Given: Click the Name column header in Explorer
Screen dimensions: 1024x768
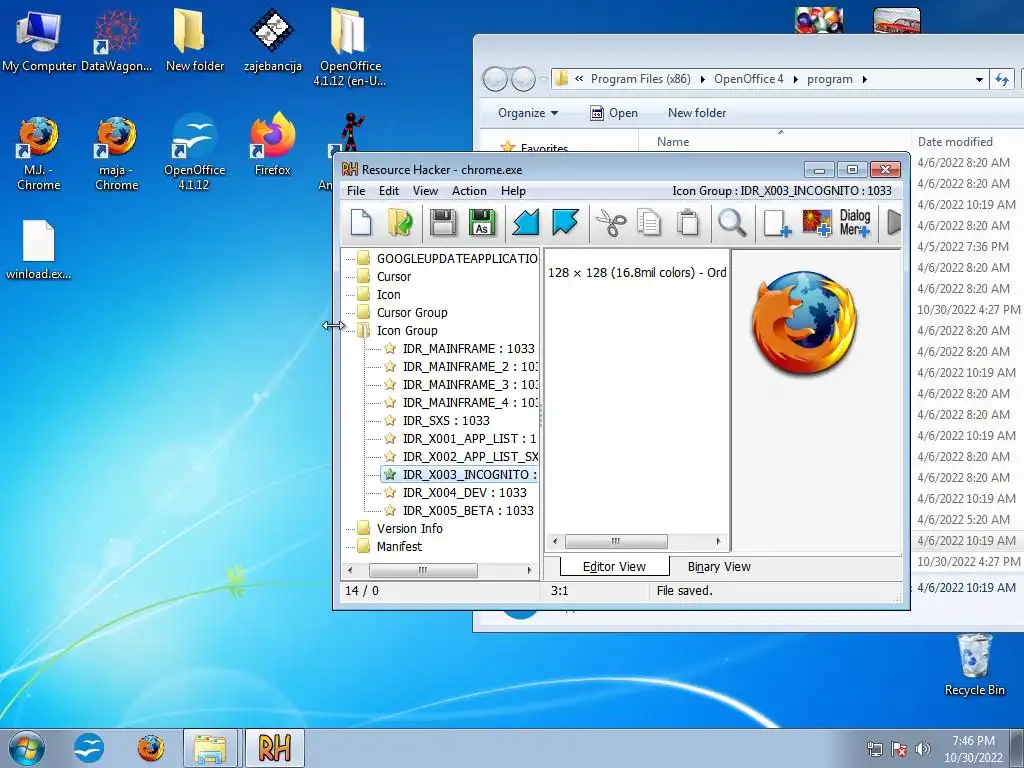Looking at the screenshot, I should point(673,142).
